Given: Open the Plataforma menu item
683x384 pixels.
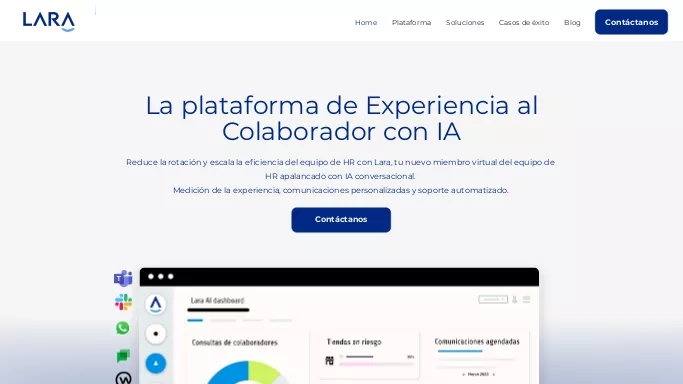Looking at the screenshot, I should click(x=411, y=22).
